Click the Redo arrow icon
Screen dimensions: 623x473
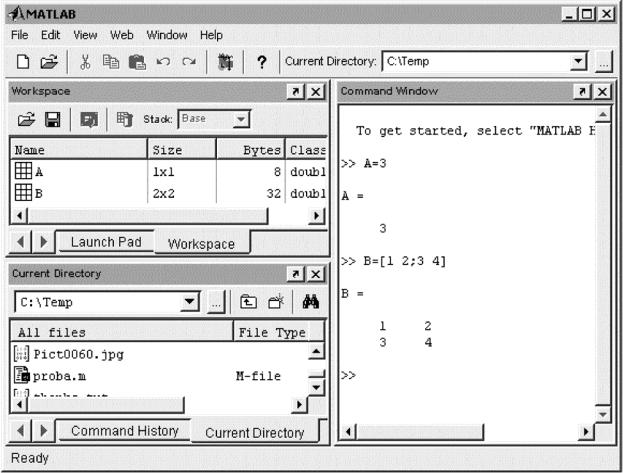coord(189,62)
